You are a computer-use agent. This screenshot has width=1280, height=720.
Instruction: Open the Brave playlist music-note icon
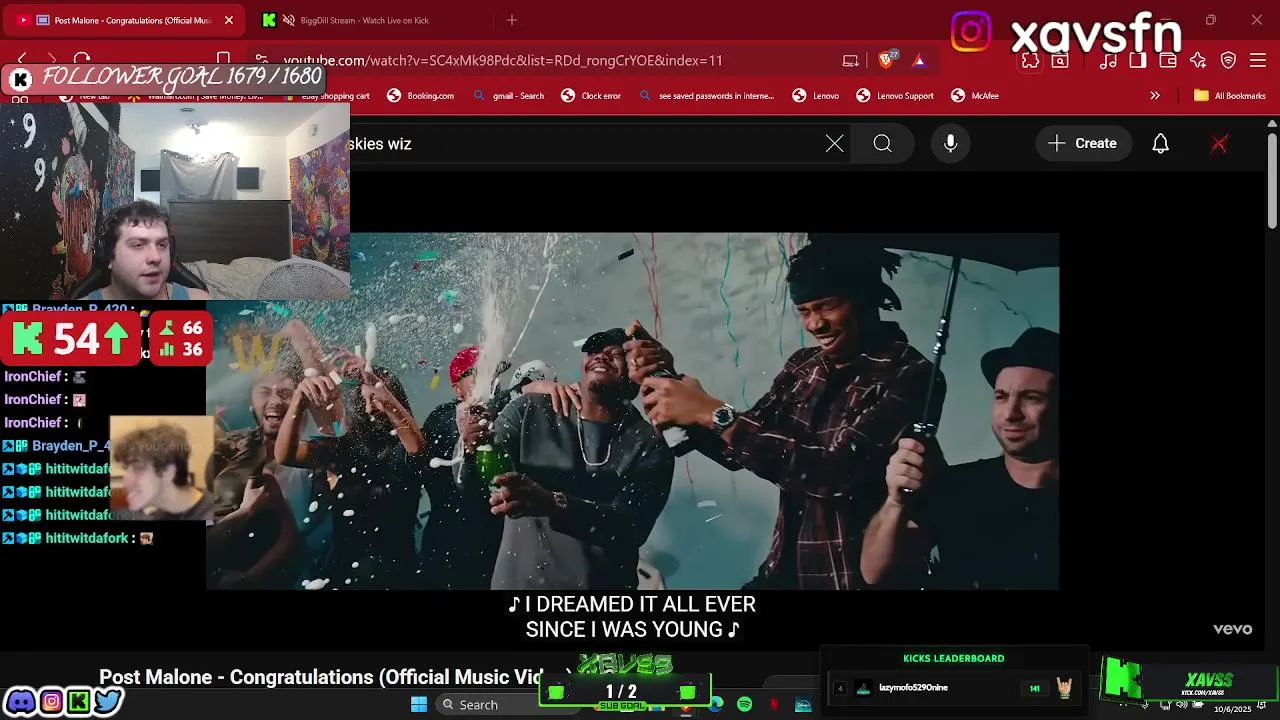[1108, 60]
